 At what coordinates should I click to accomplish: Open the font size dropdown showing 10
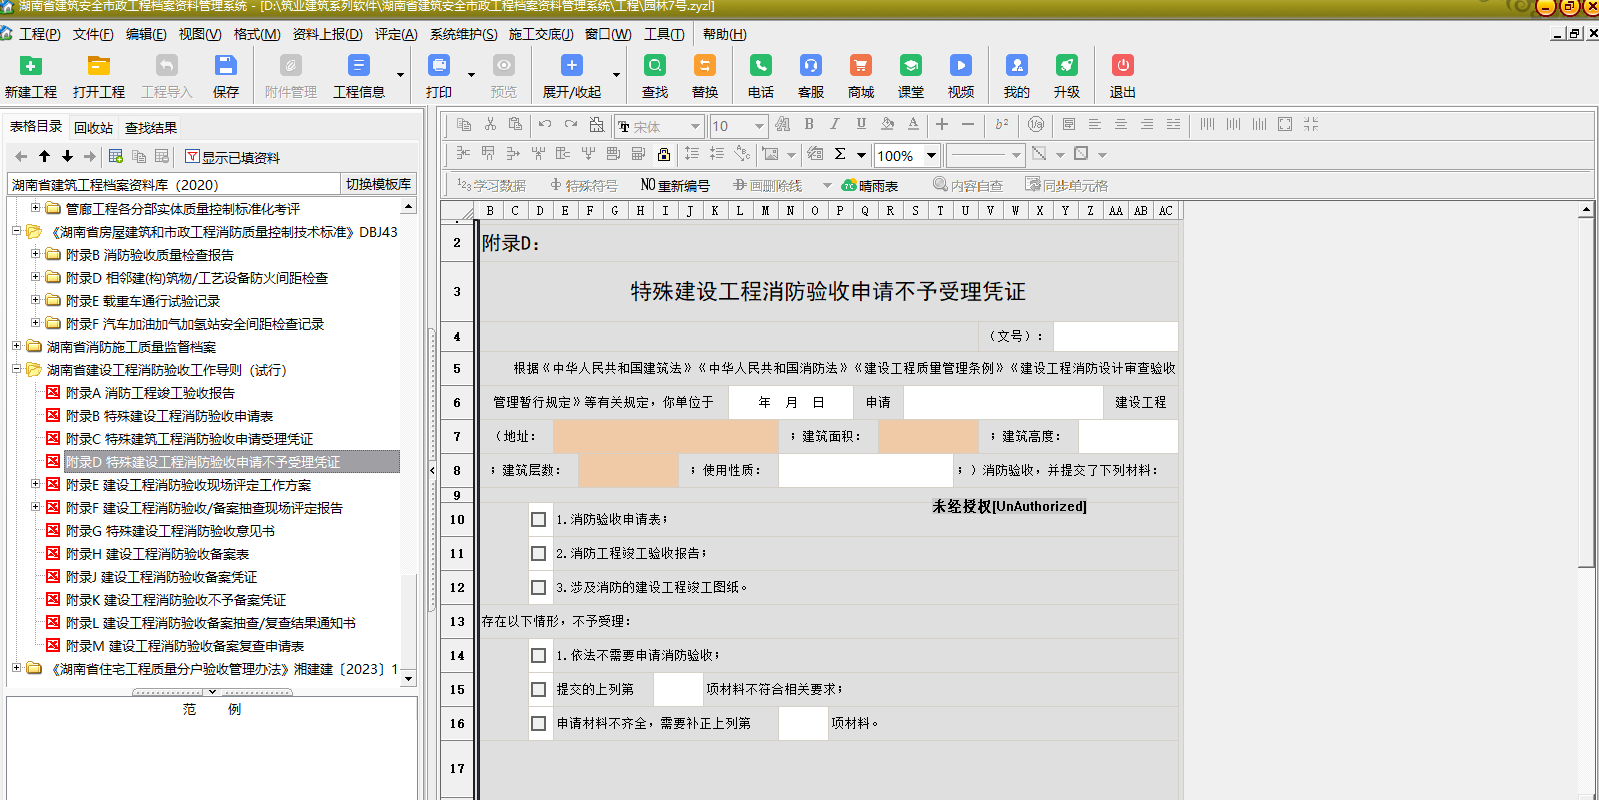point(759,126)
